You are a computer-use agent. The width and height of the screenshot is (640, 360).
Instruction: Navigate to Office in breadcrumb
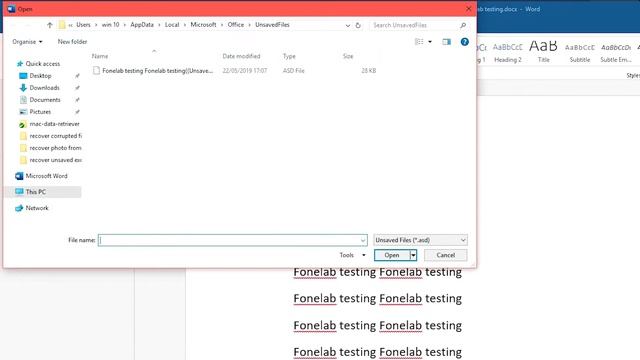[x=236, y=25]
